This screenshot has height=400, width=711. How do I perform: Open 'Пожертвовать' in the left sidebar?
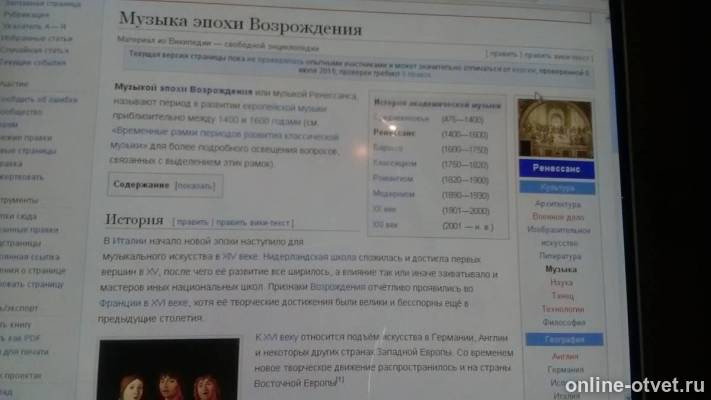click(22, 177)
